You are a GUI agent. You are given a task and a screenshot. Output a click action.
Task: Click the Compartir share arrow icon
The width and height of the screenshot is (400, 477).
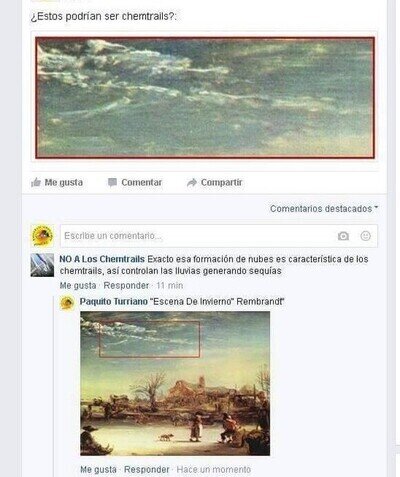(x=192, y=182)
